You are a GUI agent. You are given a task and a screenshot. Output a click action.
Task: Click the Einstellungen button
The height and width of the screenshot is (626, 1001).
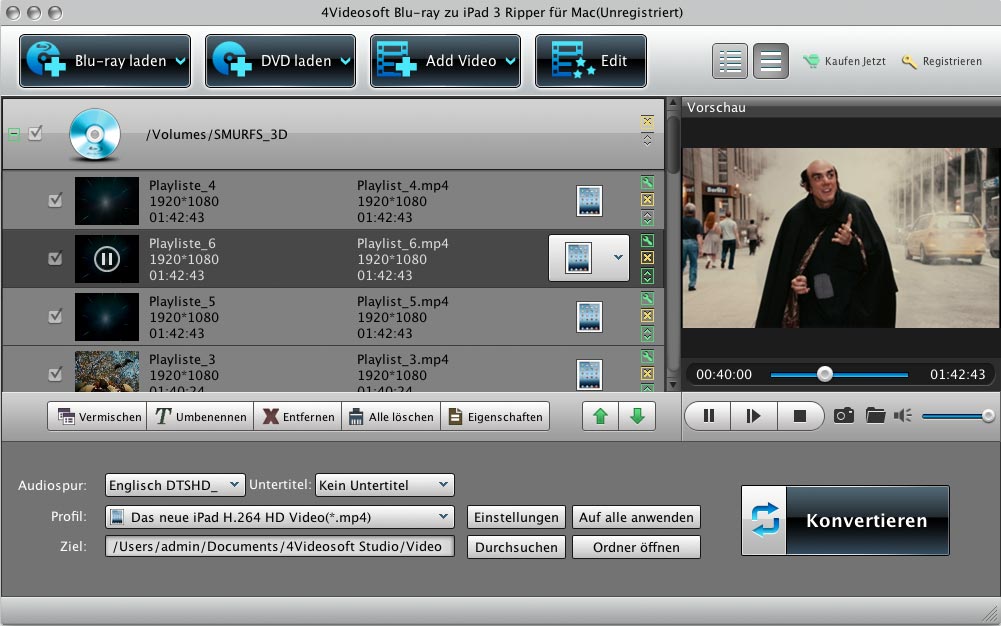coord(516,517)
